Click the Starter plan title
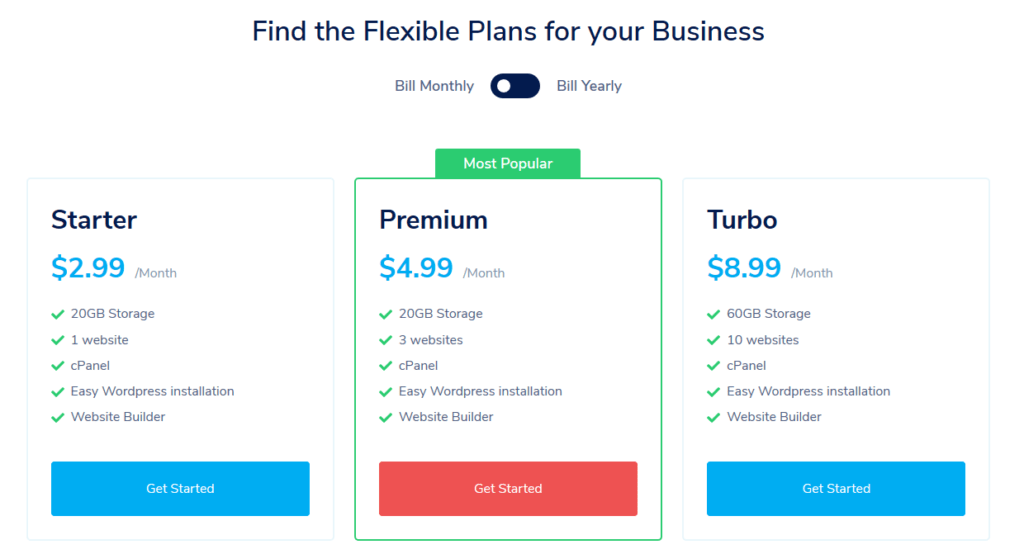The width and height of the screenshot is (1024, 554). (x=94, y=219)
